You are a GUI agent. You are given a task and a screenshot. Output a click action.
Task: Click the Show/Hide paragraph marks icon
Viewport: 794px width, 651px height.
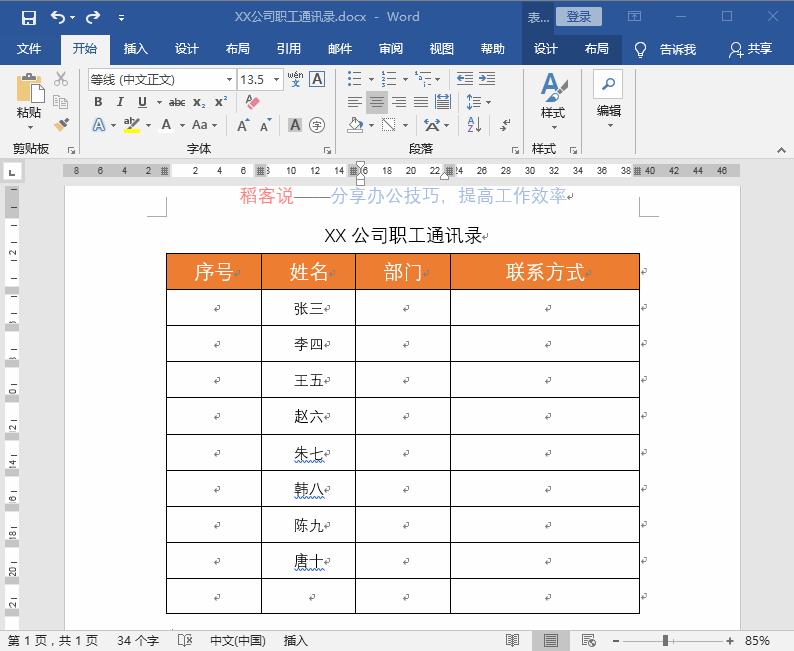coord(505,125)
